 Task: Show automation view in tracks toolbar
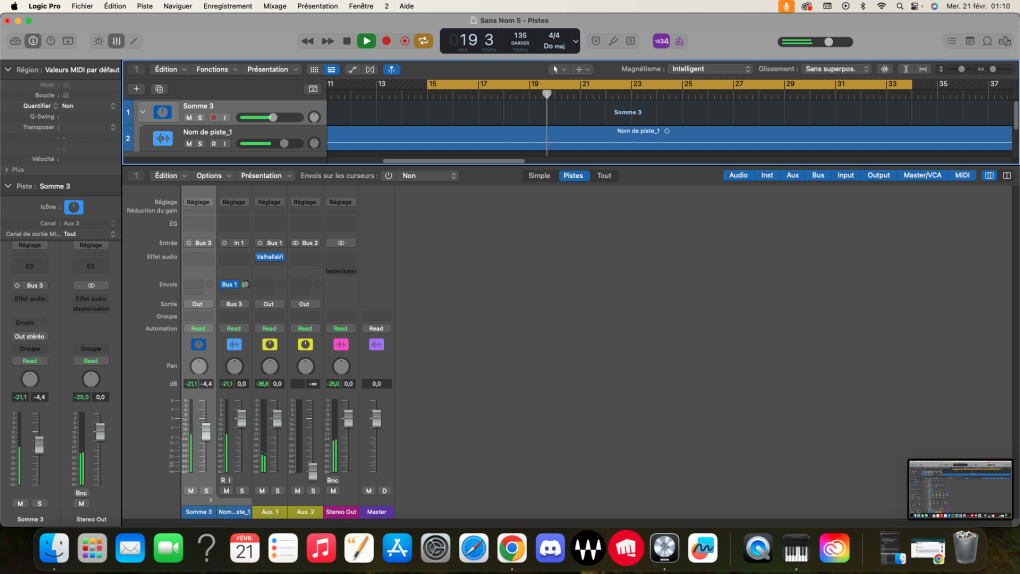pyautogui.click(x=352, y=69)
